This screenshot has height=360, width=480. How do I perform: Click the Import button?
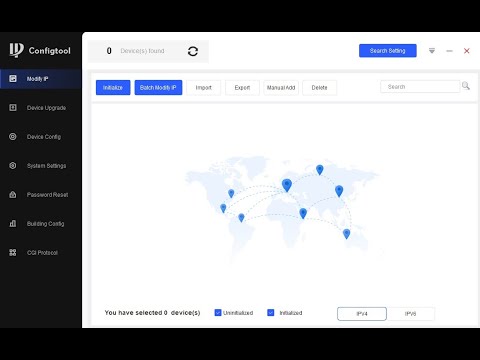pyautogui.click(x=204, y=88)
